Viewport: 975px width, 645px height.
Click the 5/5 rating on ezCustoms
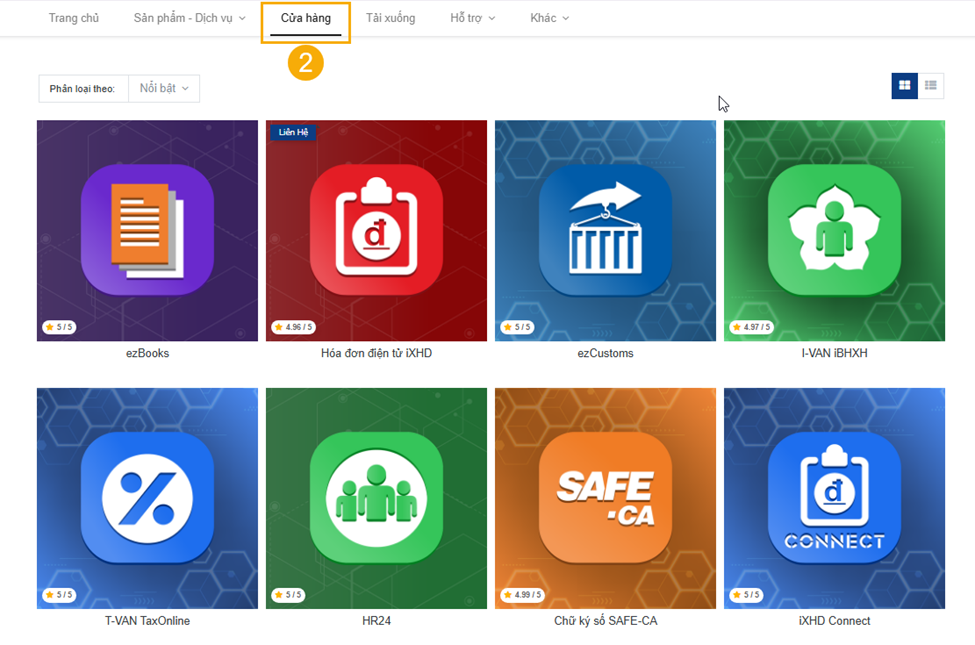click(x=517, y=327)
